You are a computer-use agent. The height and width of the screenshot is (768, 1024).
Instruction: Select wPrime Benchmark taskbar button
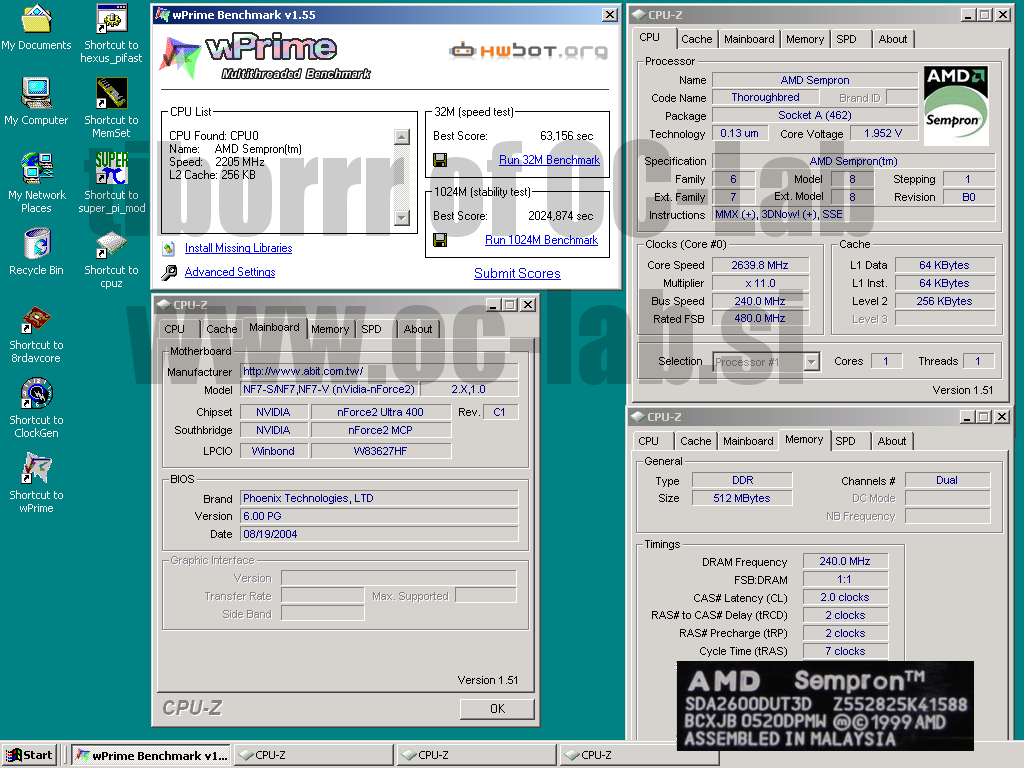[150, 755]
